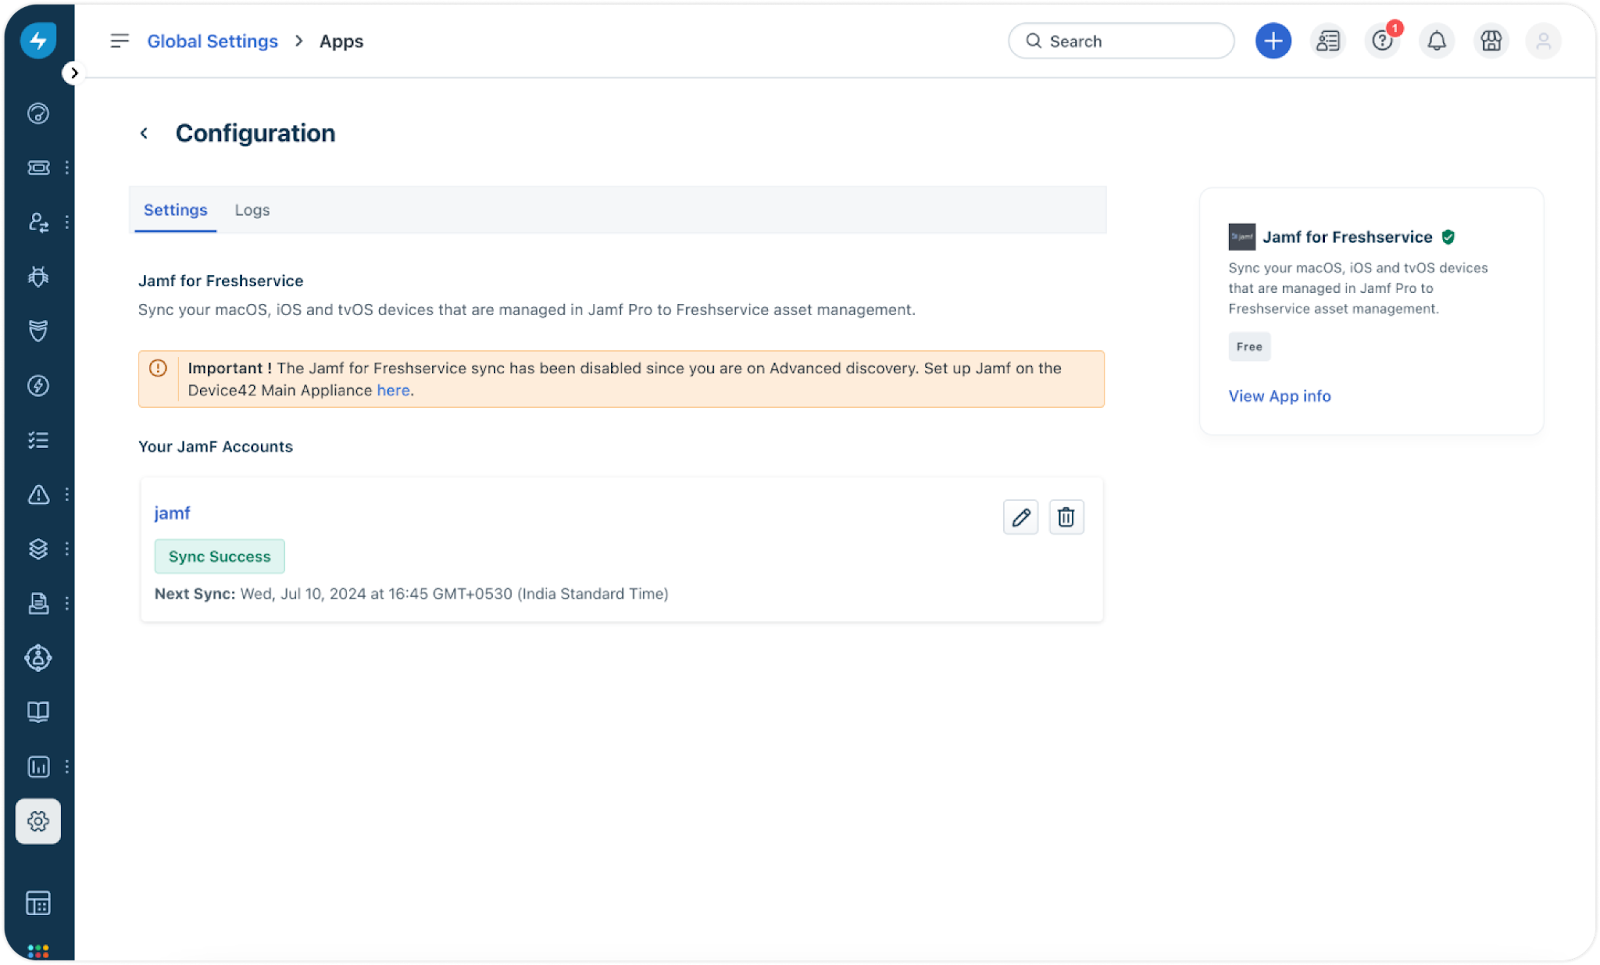Go back using Configuration back chevron

[x=144, y=133]
